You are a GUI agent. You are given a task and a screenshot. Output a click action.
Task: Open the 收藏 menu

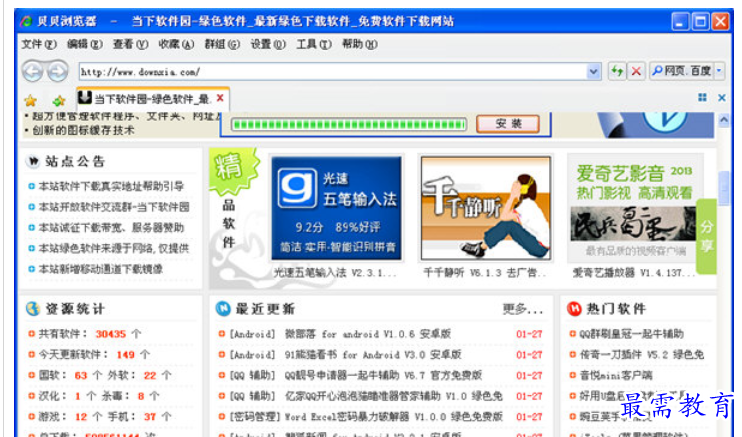click(x=176, y=45)
